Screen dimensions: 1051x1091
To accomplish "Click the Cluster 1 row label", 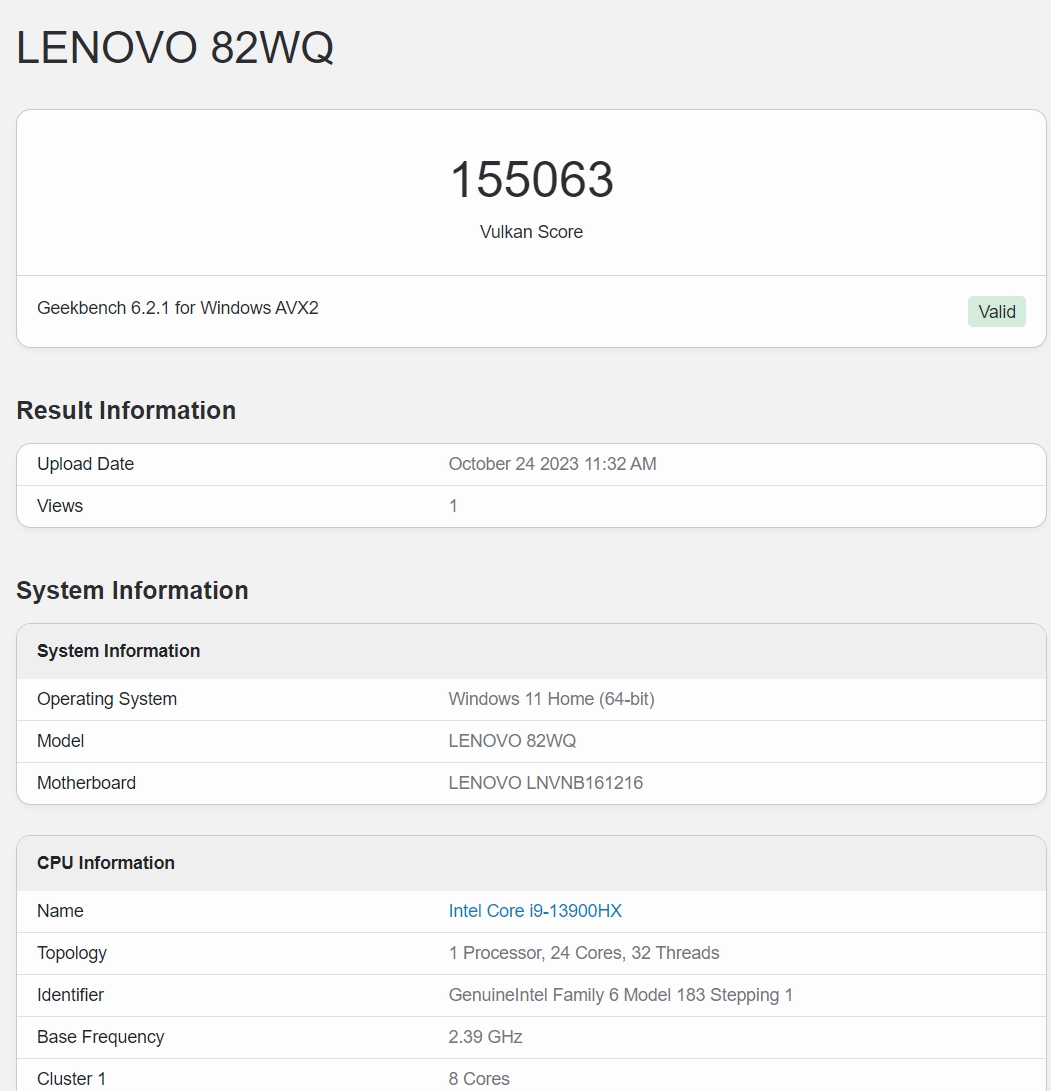I will coord(71,1079).
